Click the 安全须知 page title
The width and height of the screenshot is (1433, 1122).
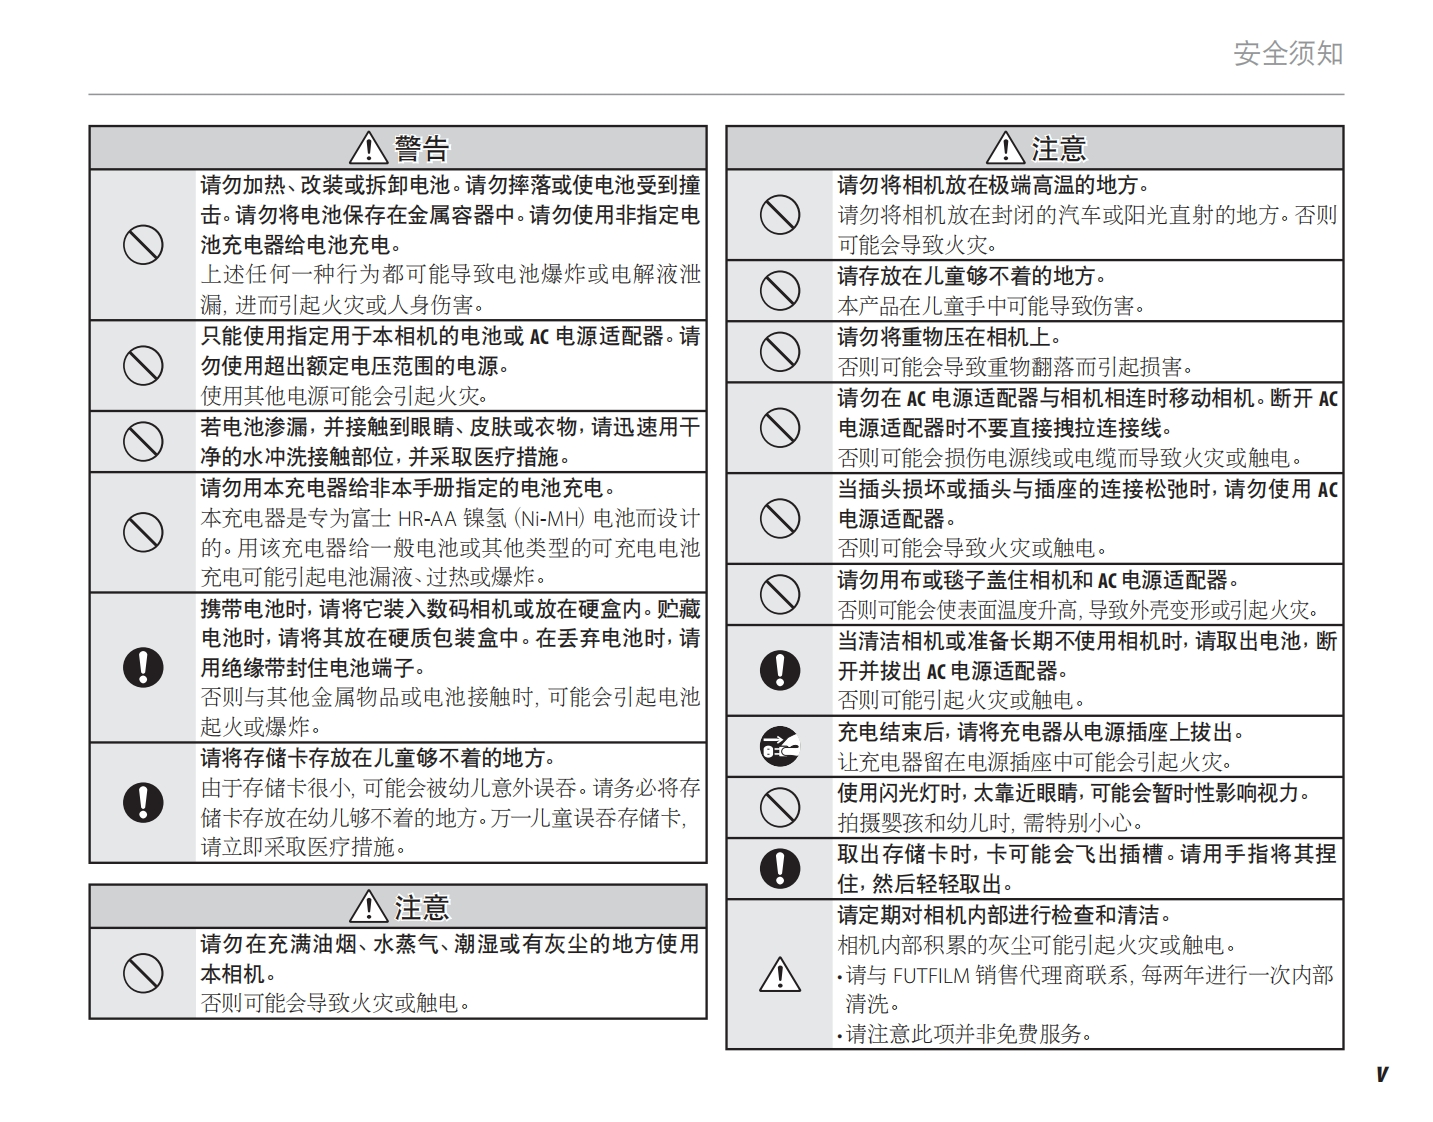coord(1288,53)
